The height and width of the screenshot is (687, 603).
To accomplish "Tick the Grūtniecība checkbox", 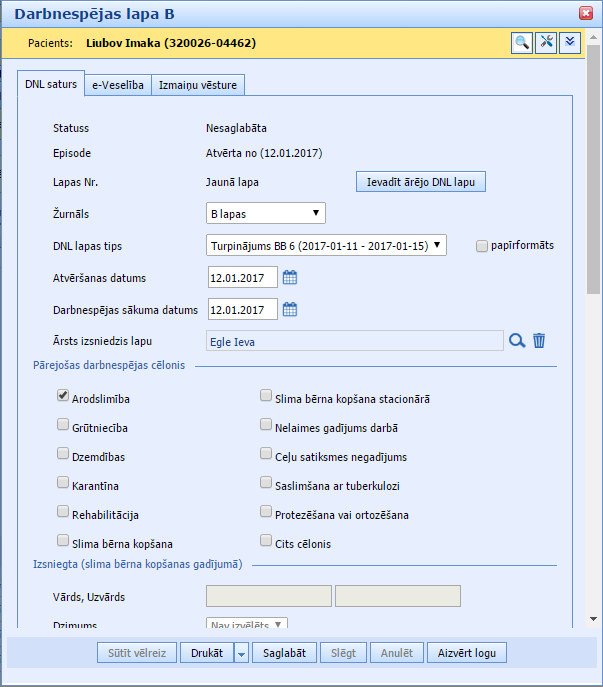I will tap(64, 427).
